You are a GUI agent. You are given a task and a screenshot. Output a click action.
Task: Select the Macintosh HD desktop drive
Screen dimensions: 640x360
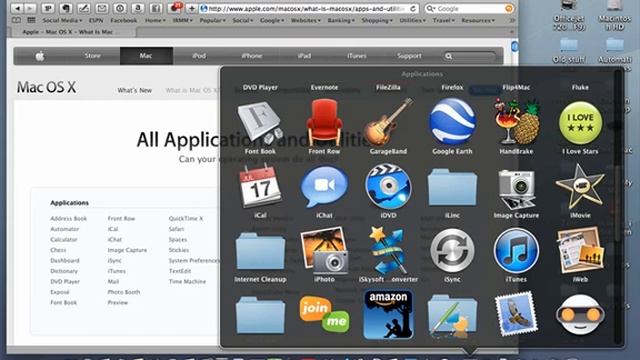pos(615,16)
